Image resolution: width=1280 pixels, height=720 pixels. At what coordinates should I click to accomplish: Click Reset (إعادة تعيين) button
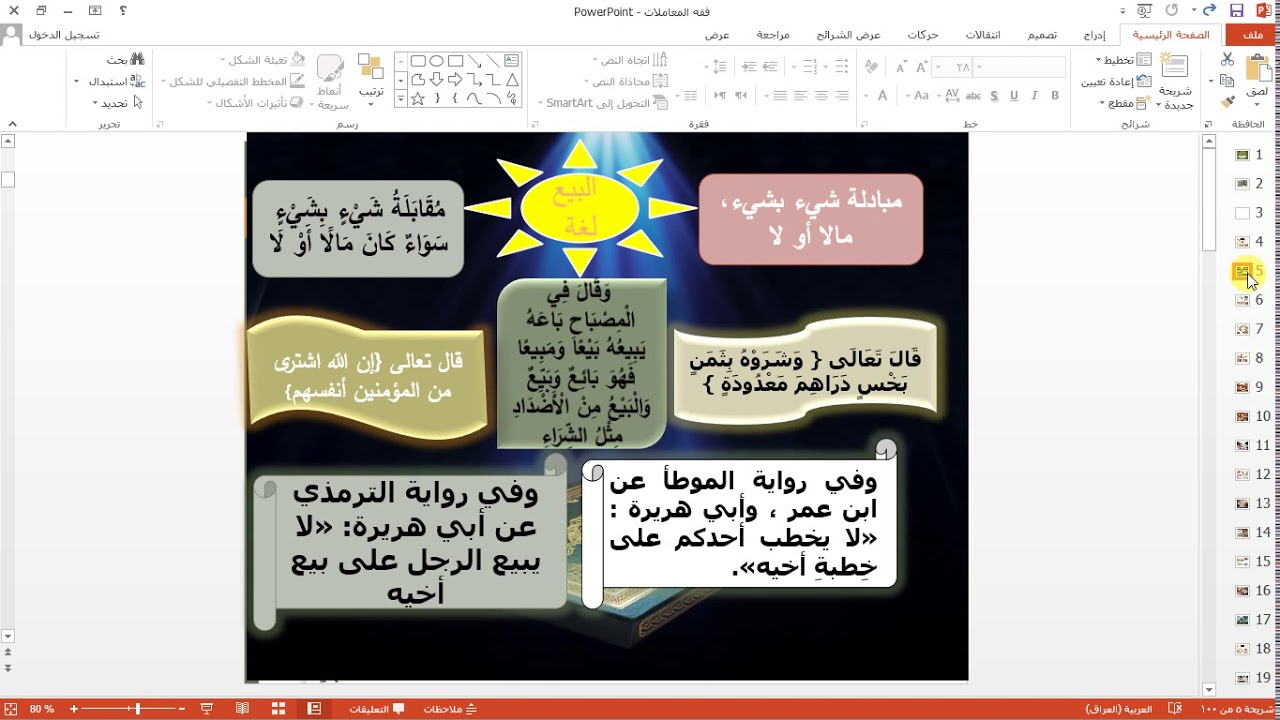click(1117, 81)
